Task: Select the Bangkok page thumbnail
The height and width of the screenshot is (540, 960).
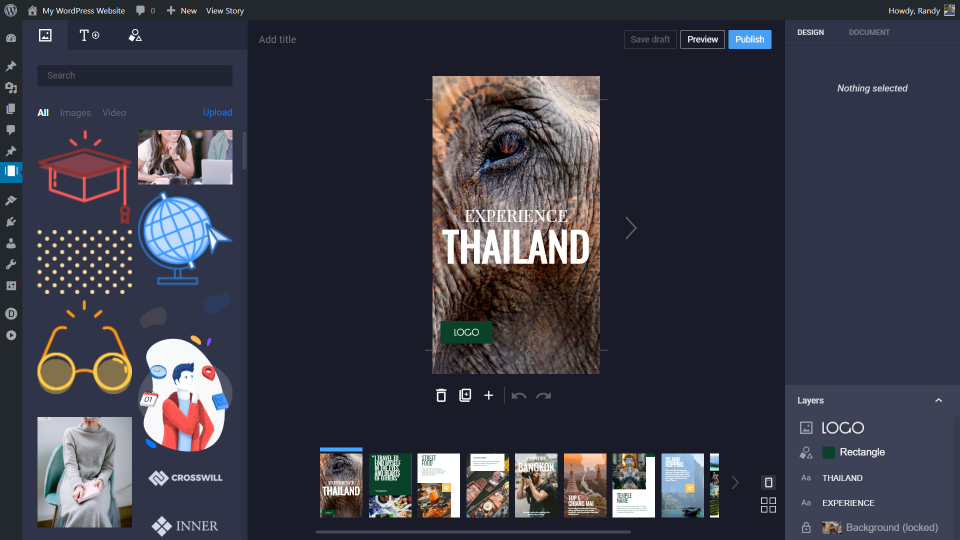Action: (536, 485)
